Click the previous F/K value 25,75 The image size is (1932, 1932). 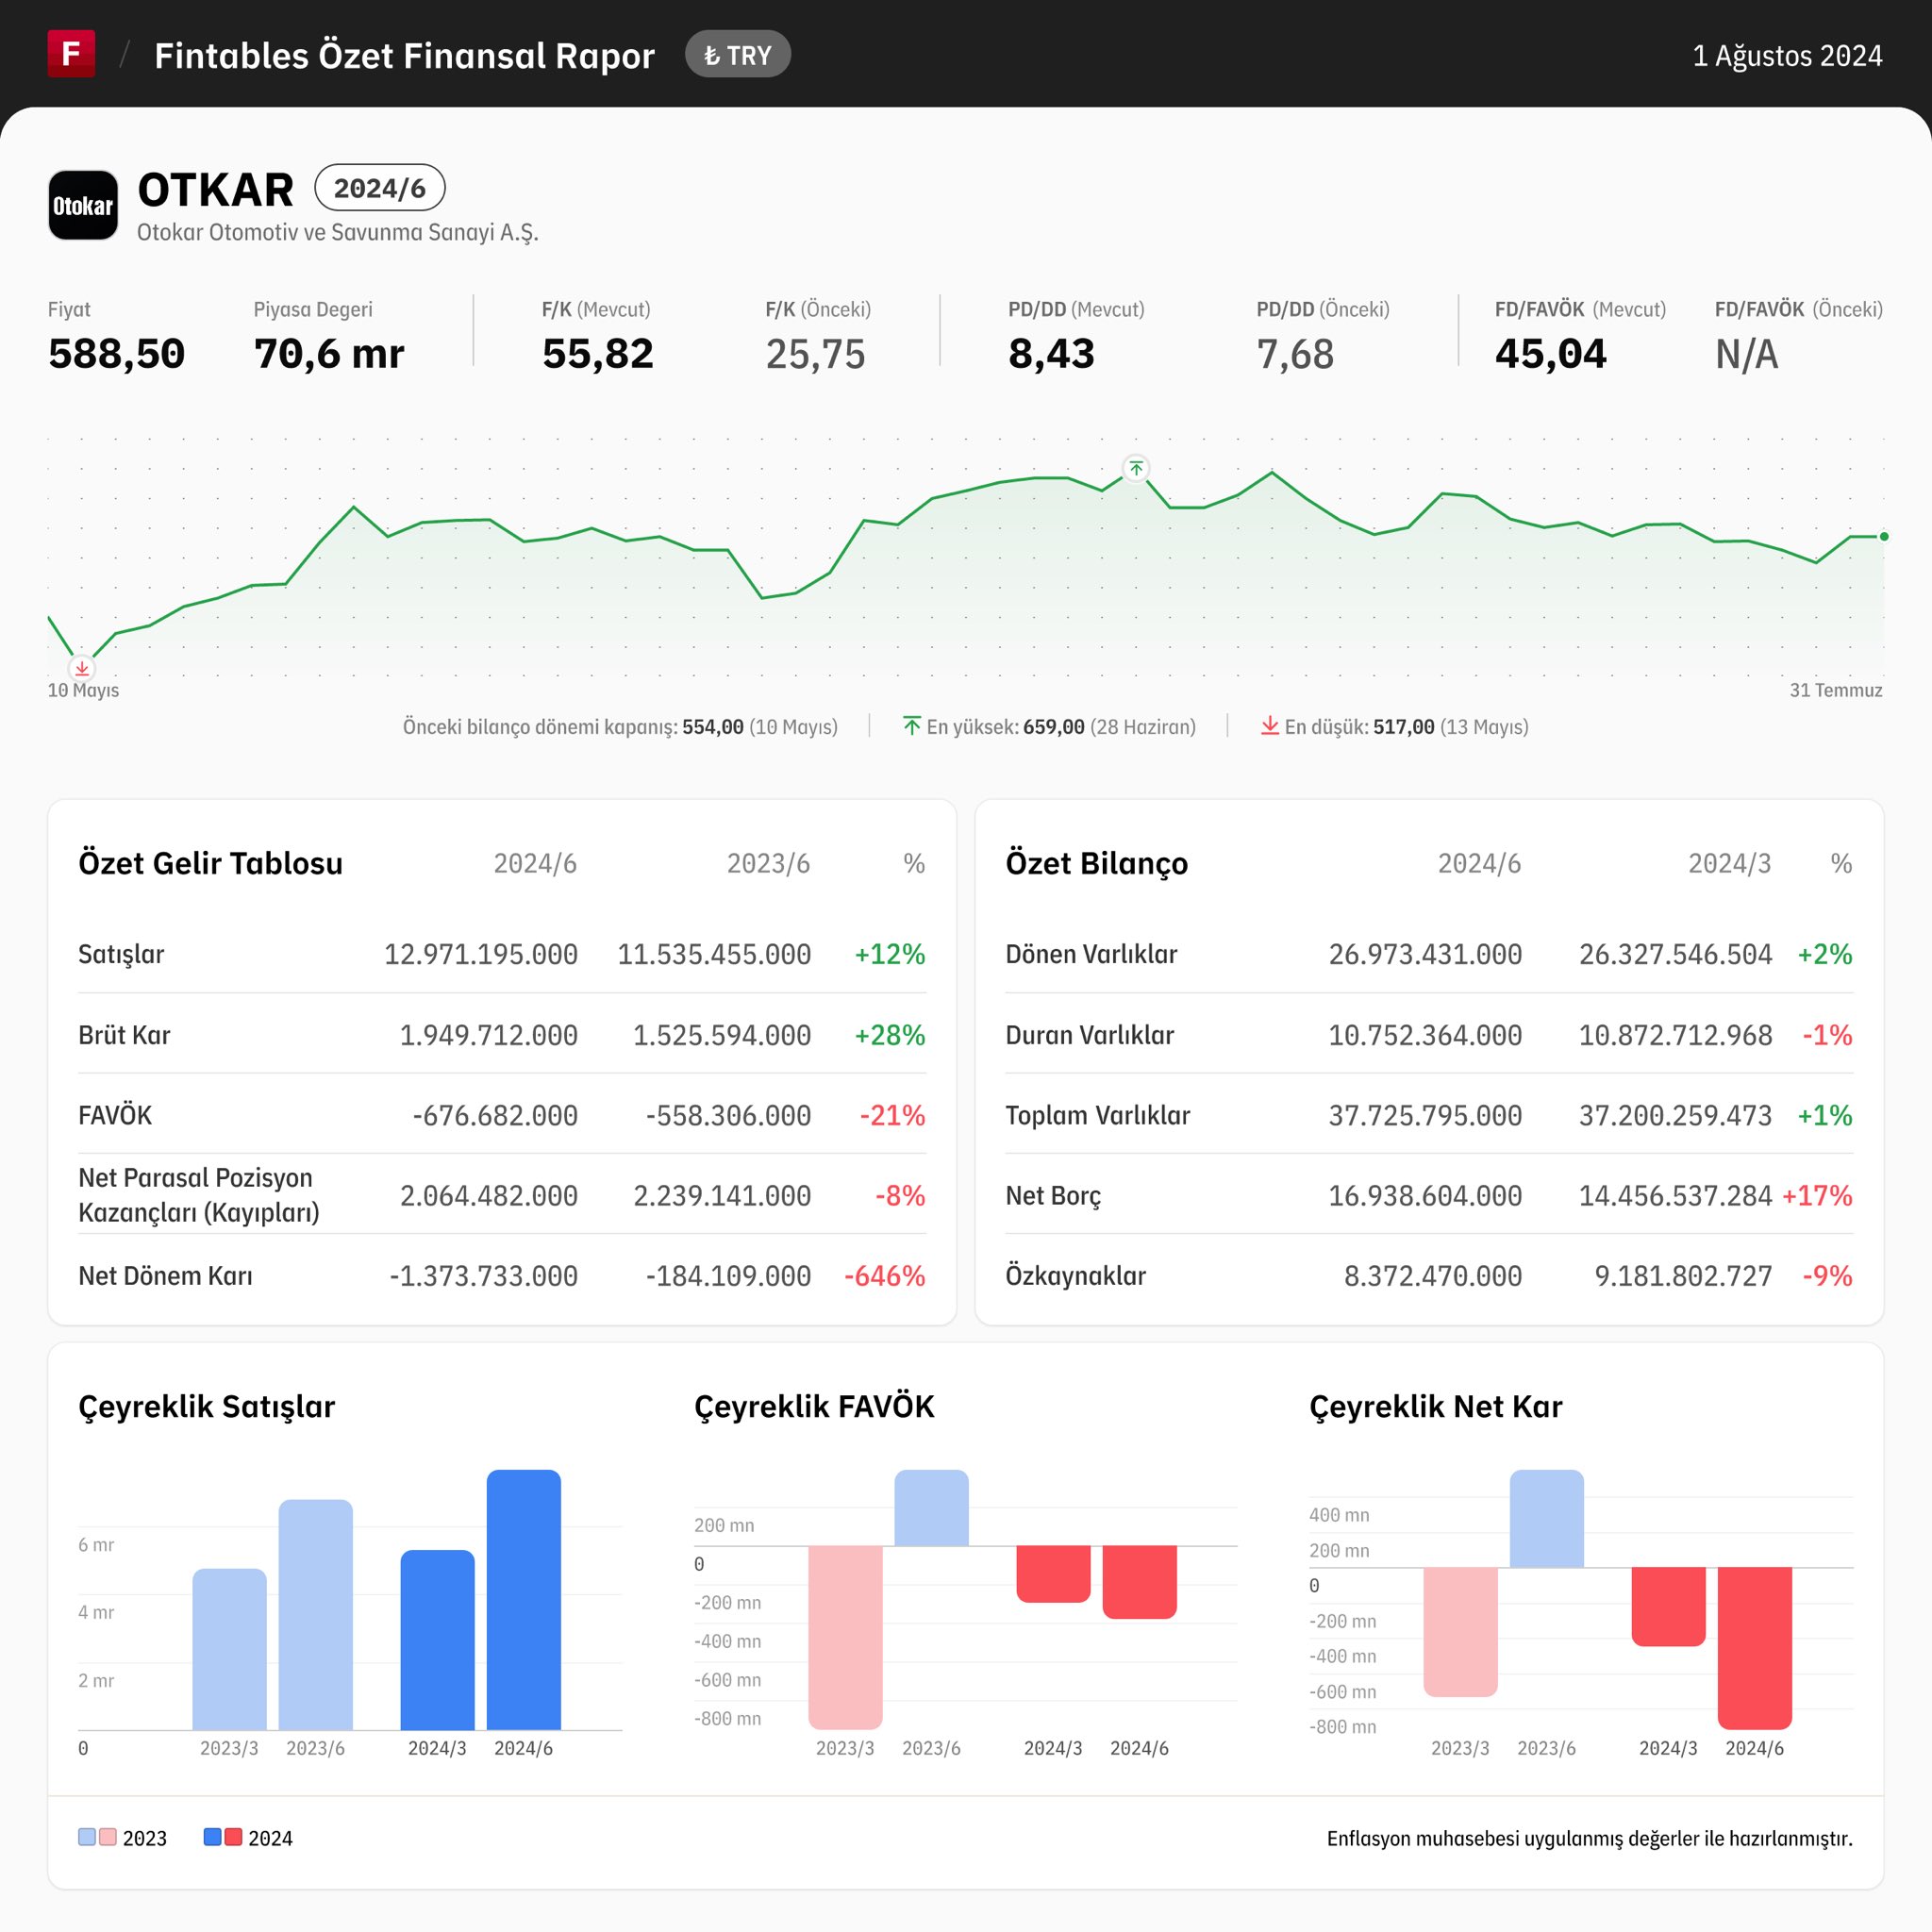coord(816,354)
